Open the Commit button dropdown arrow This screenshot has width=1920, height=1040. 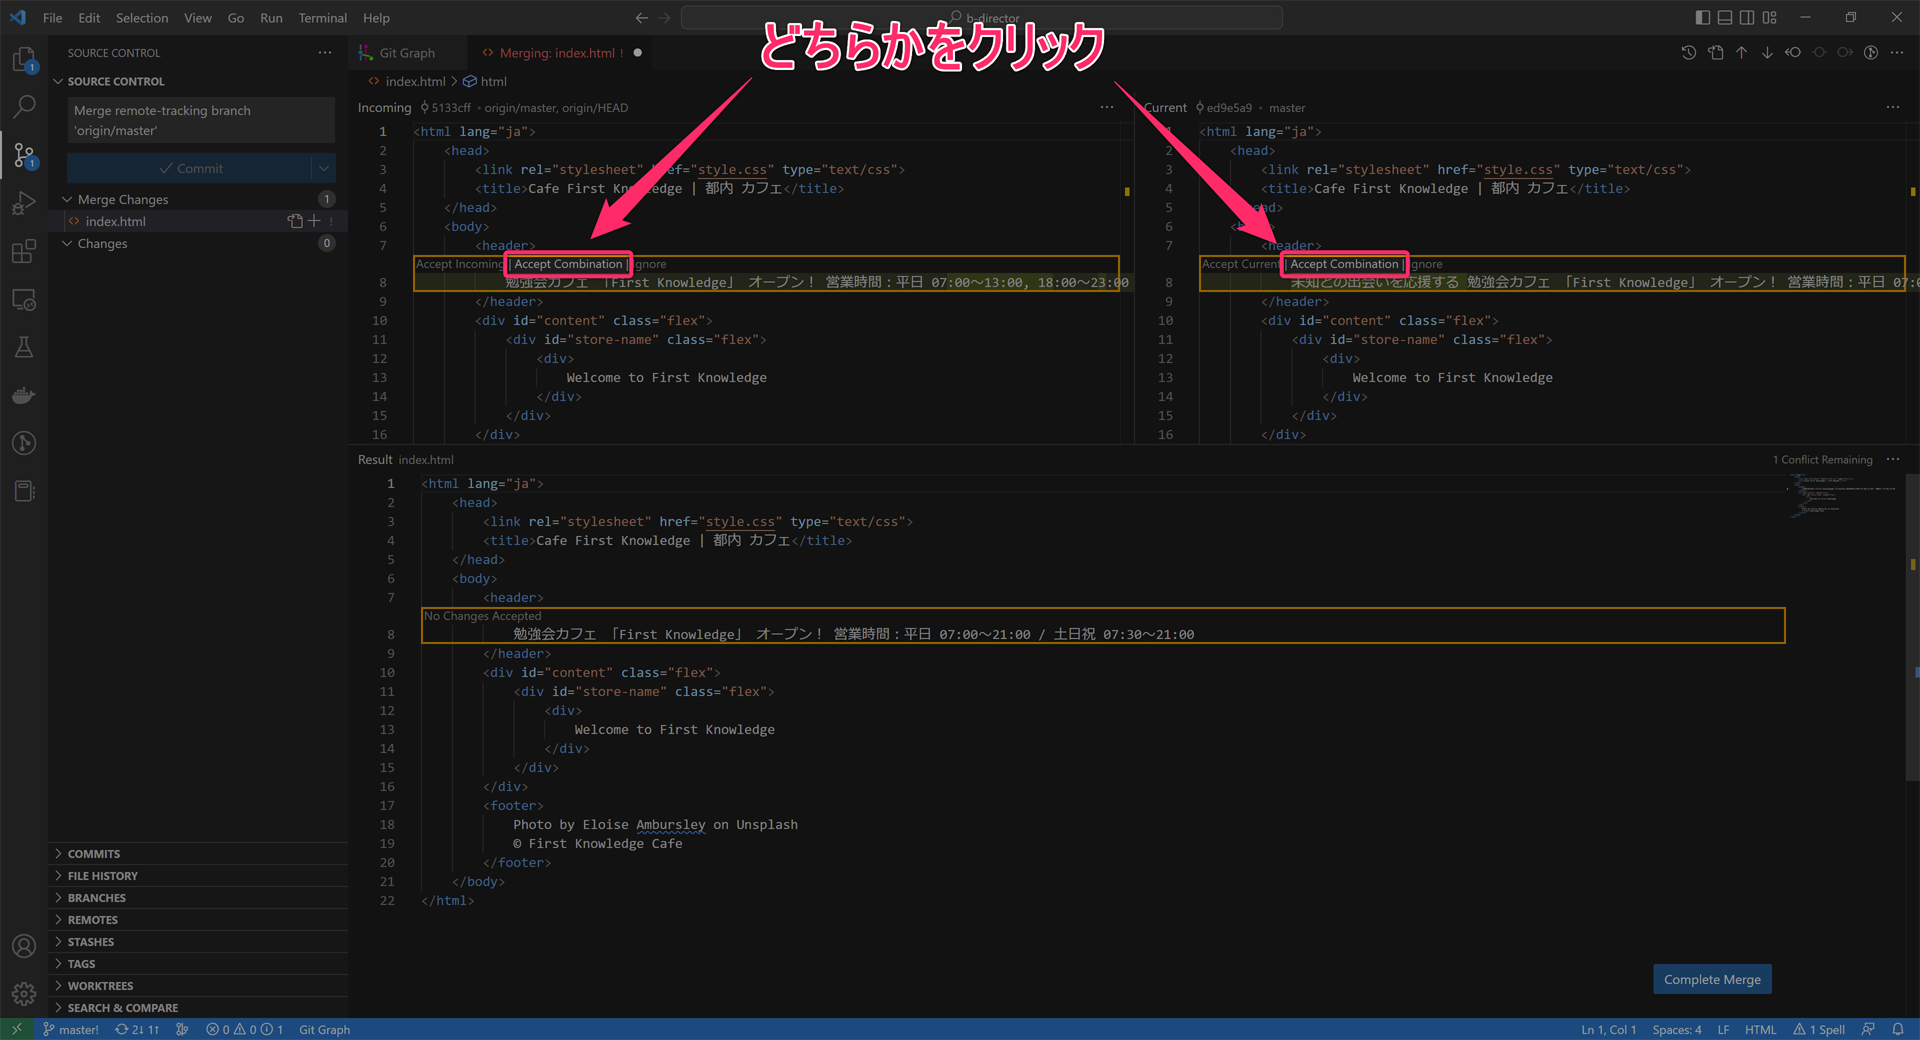pos(323,168)
